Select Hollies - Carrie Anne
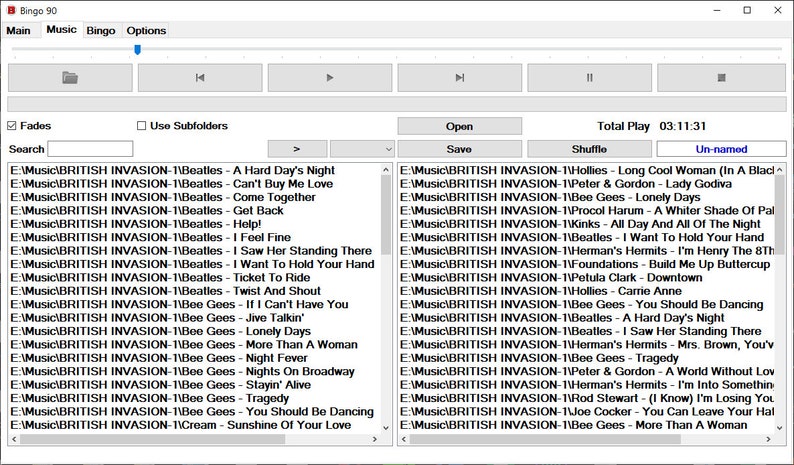The height and width of the screenshot is (465, 794). [x=541, y=291]
